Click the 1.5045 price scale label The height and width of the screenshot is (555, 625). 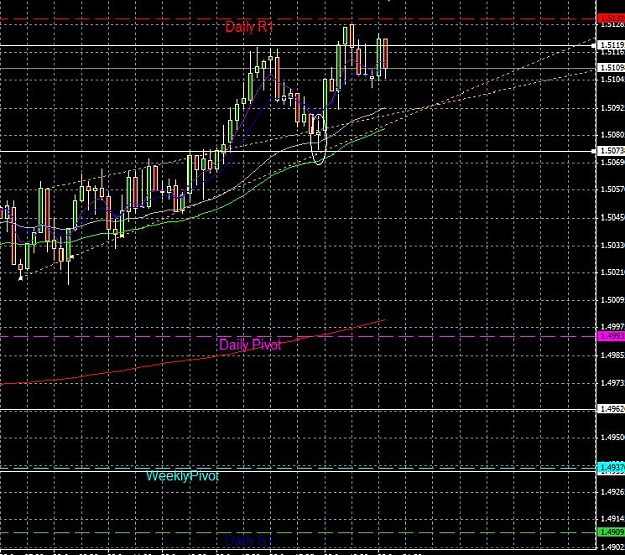[612, 218]
